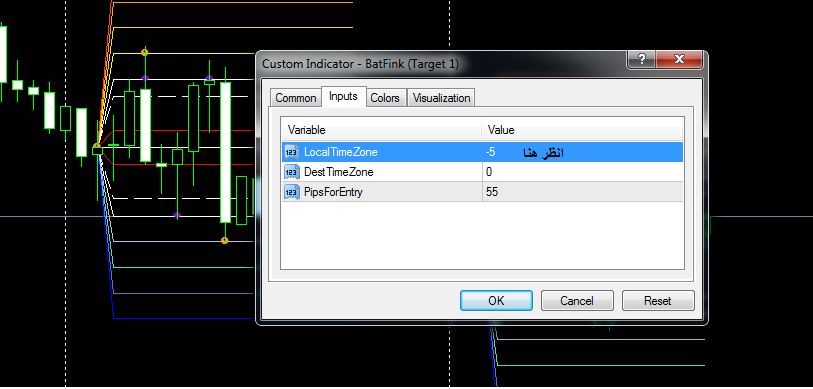Go to the Visualization tab

click(441, 98)
